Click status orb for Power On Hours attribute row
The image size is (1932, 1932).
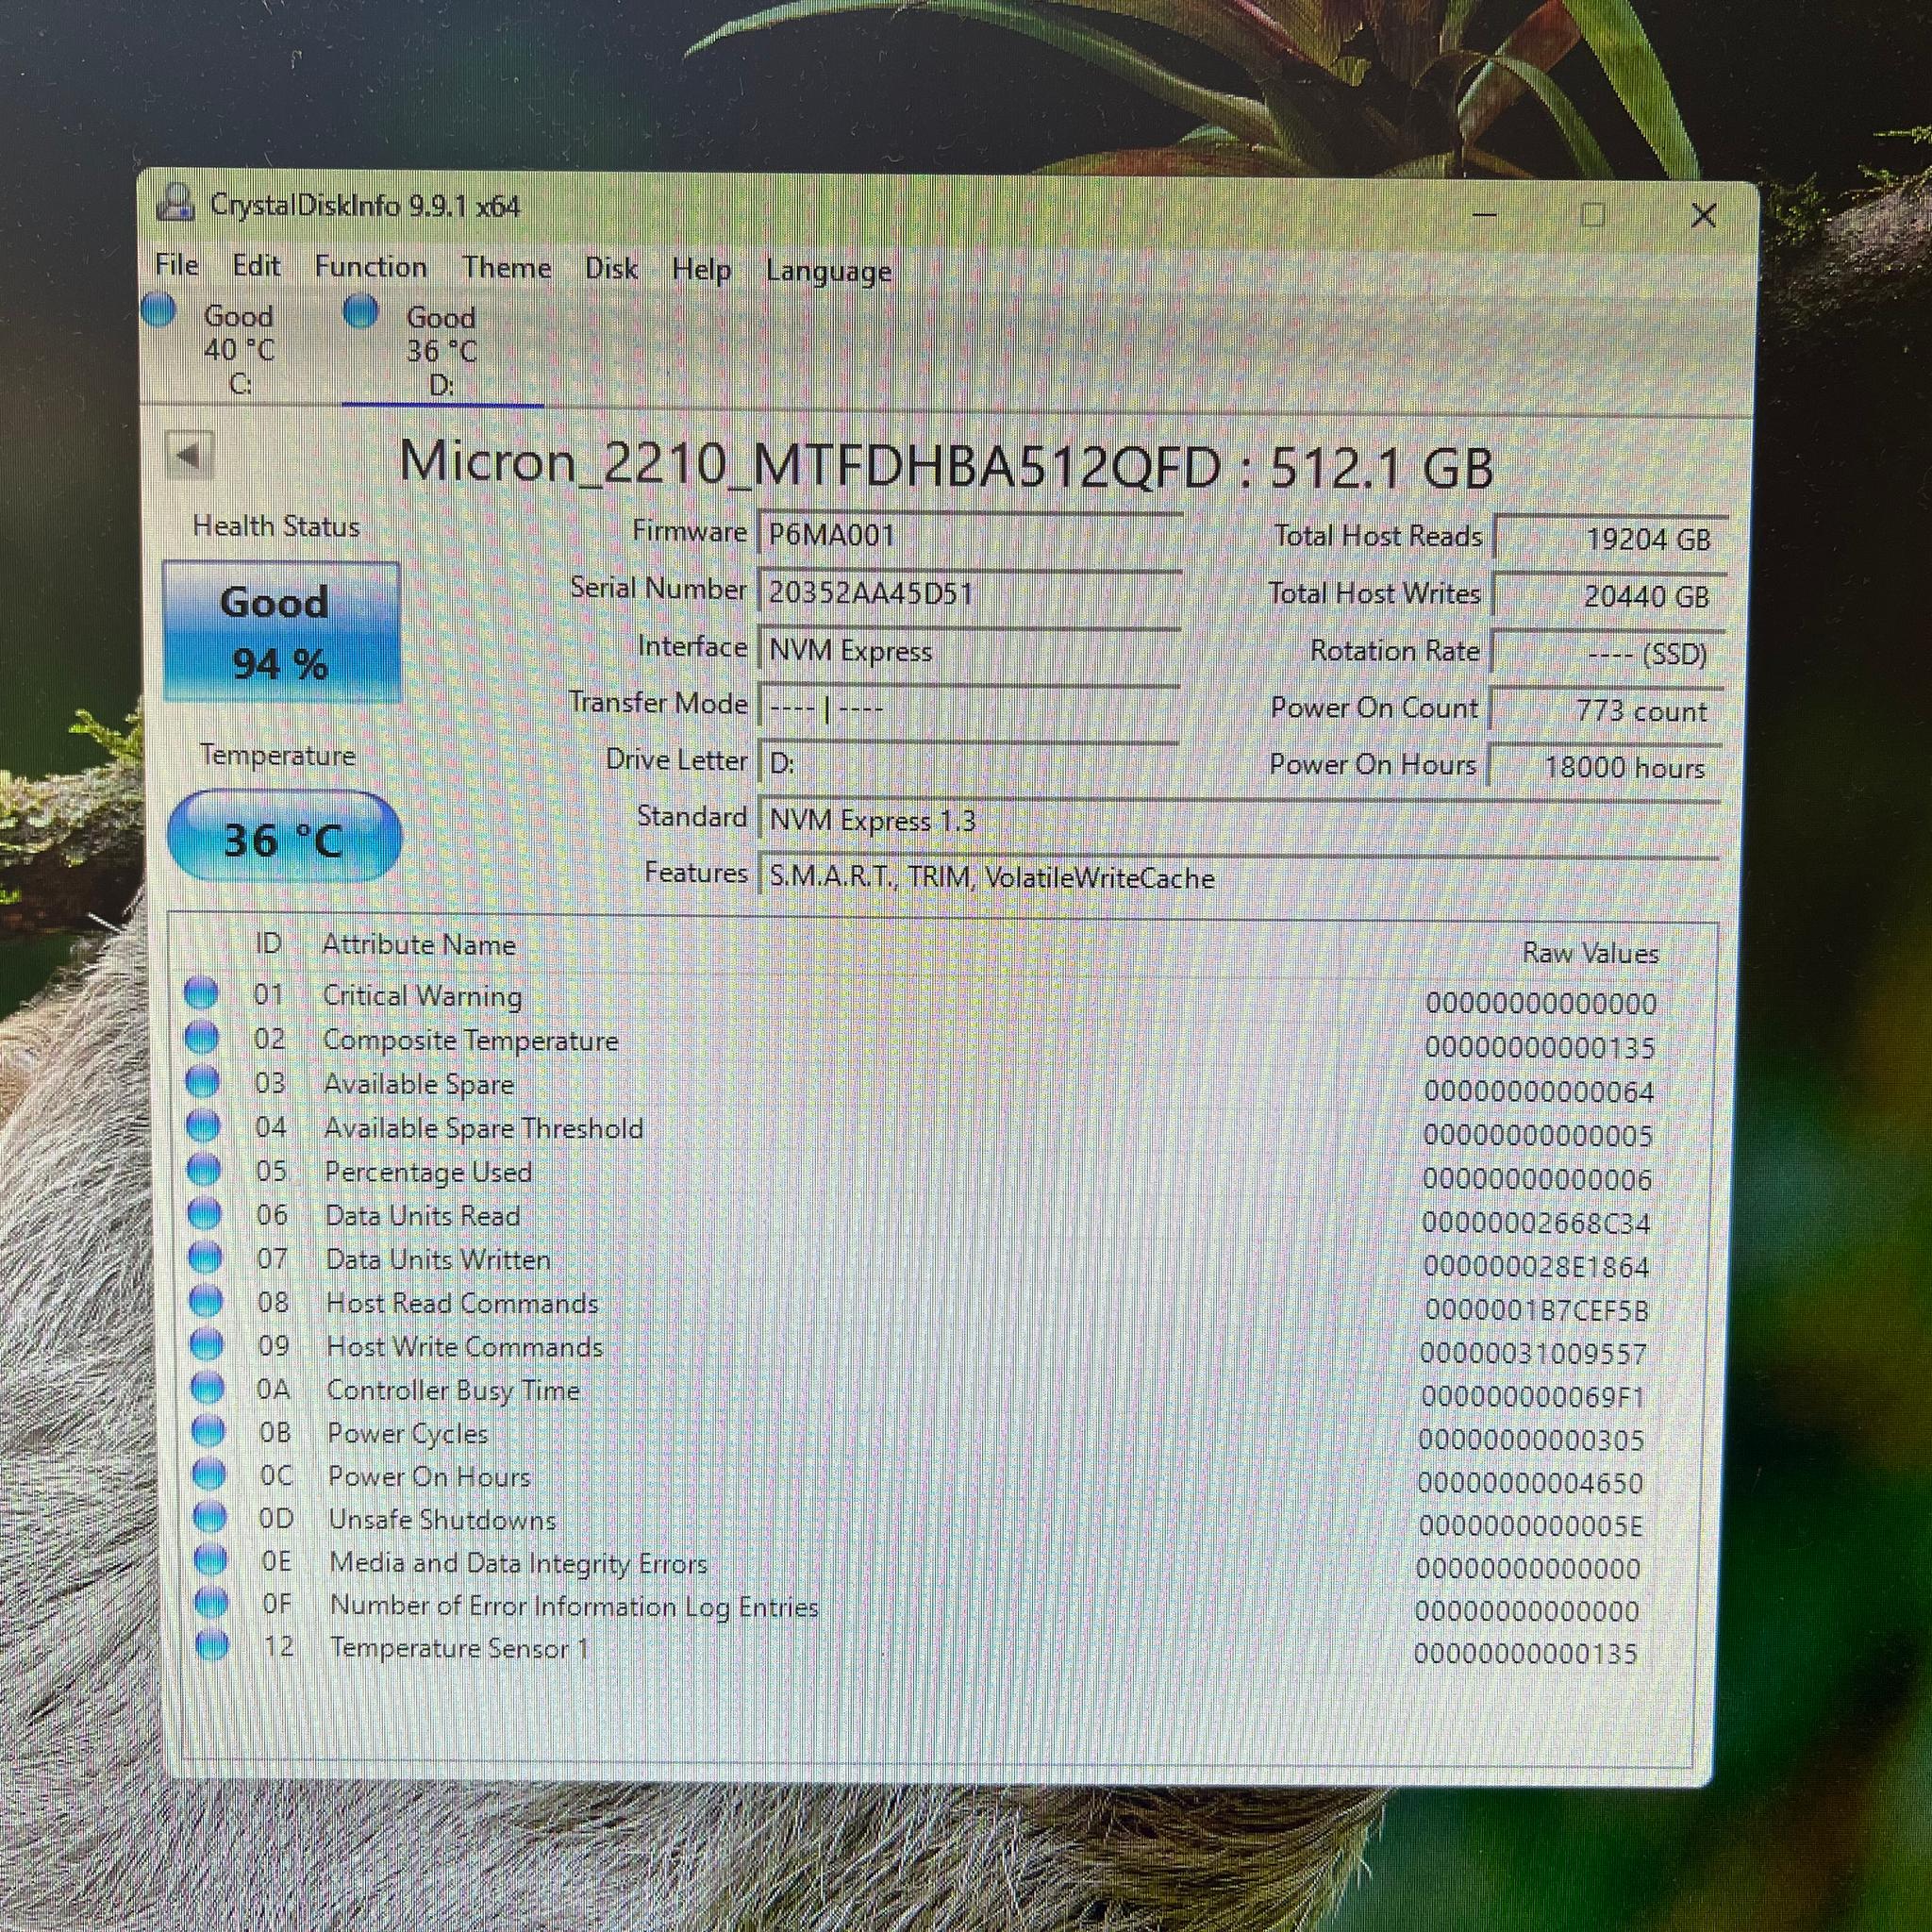[209, 1474]
